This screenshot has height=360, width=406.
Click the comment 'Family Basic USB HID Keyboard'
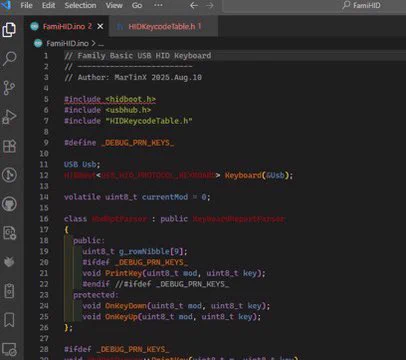pos(137,56)
